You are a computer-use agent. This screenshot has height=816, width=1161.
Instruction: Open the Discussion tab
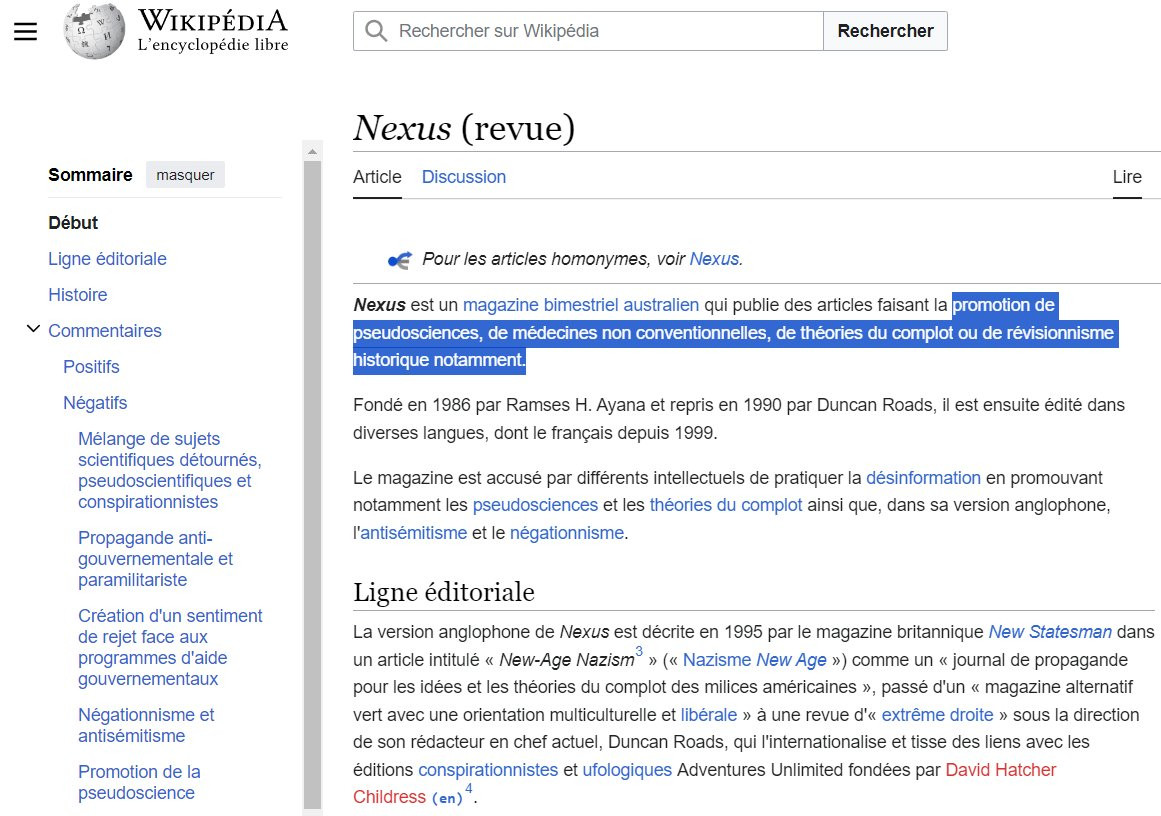click(x=464, y=177)
